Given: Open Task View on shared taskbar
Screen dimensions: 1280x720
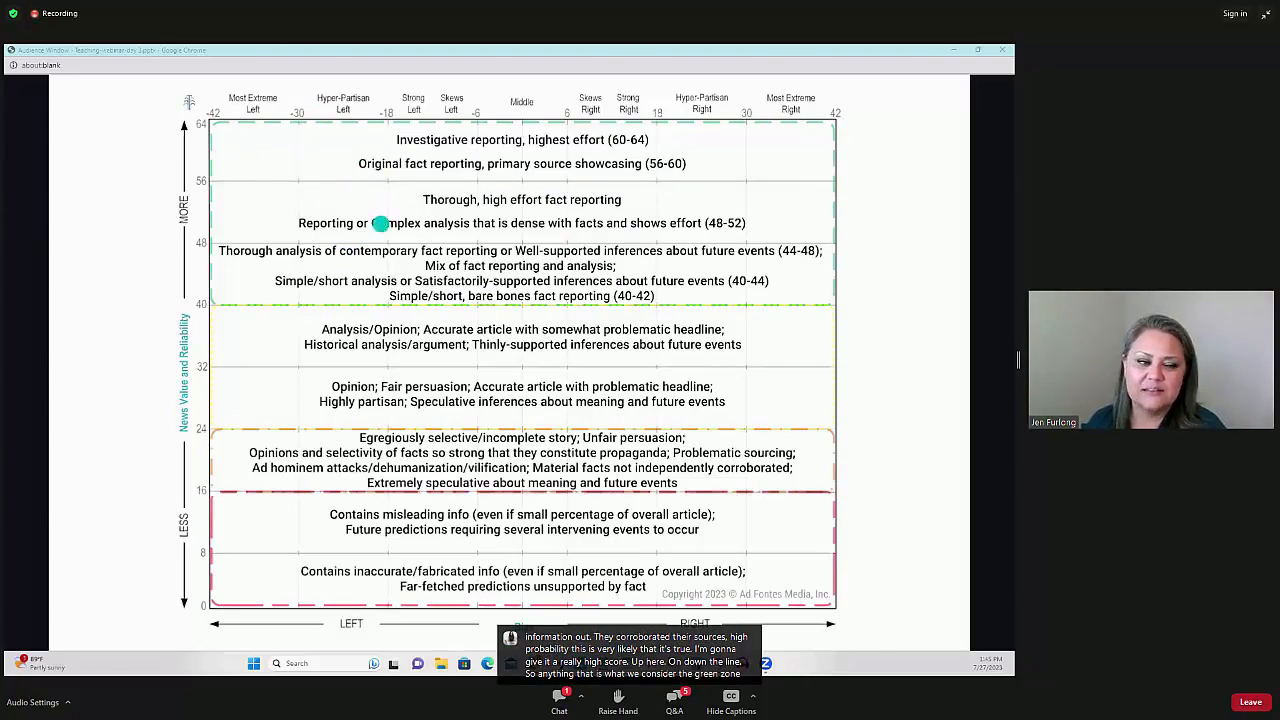Looking at the screenshot, I should click(x=394, y=663).
